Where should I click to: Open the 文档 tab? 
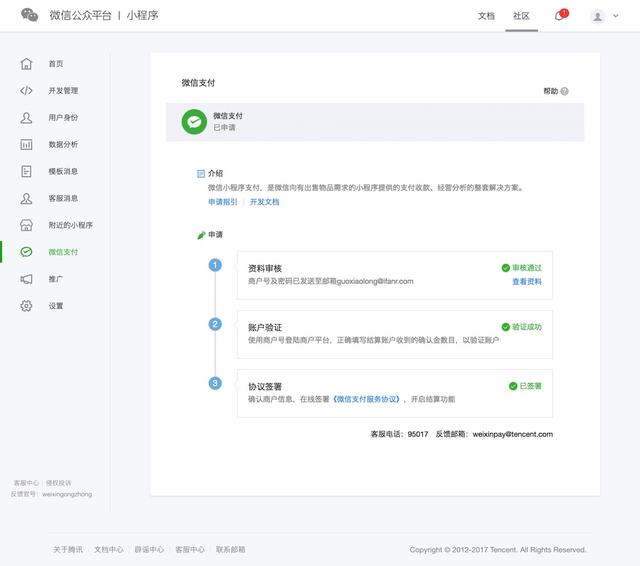(486, 16)
